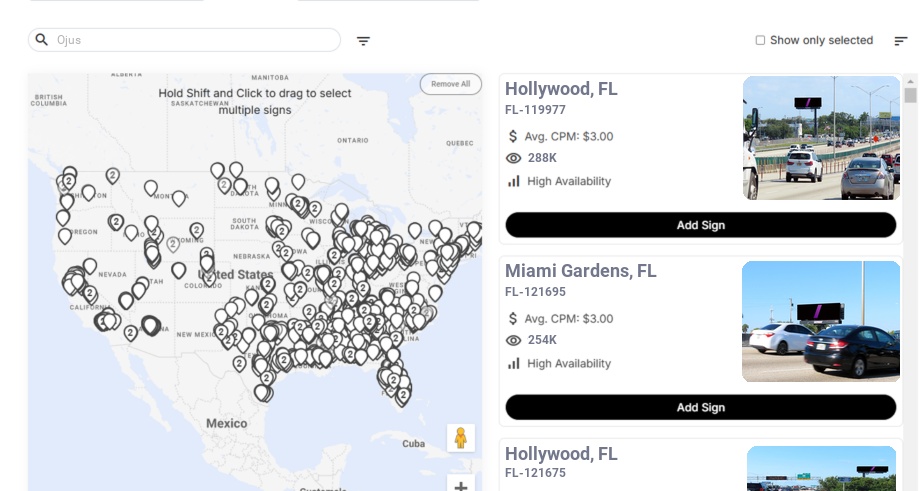This screenshot has height=491, width=920.
Task: Click the availability bars icon for Miami Gardens
Action: (x=514, y=363)
